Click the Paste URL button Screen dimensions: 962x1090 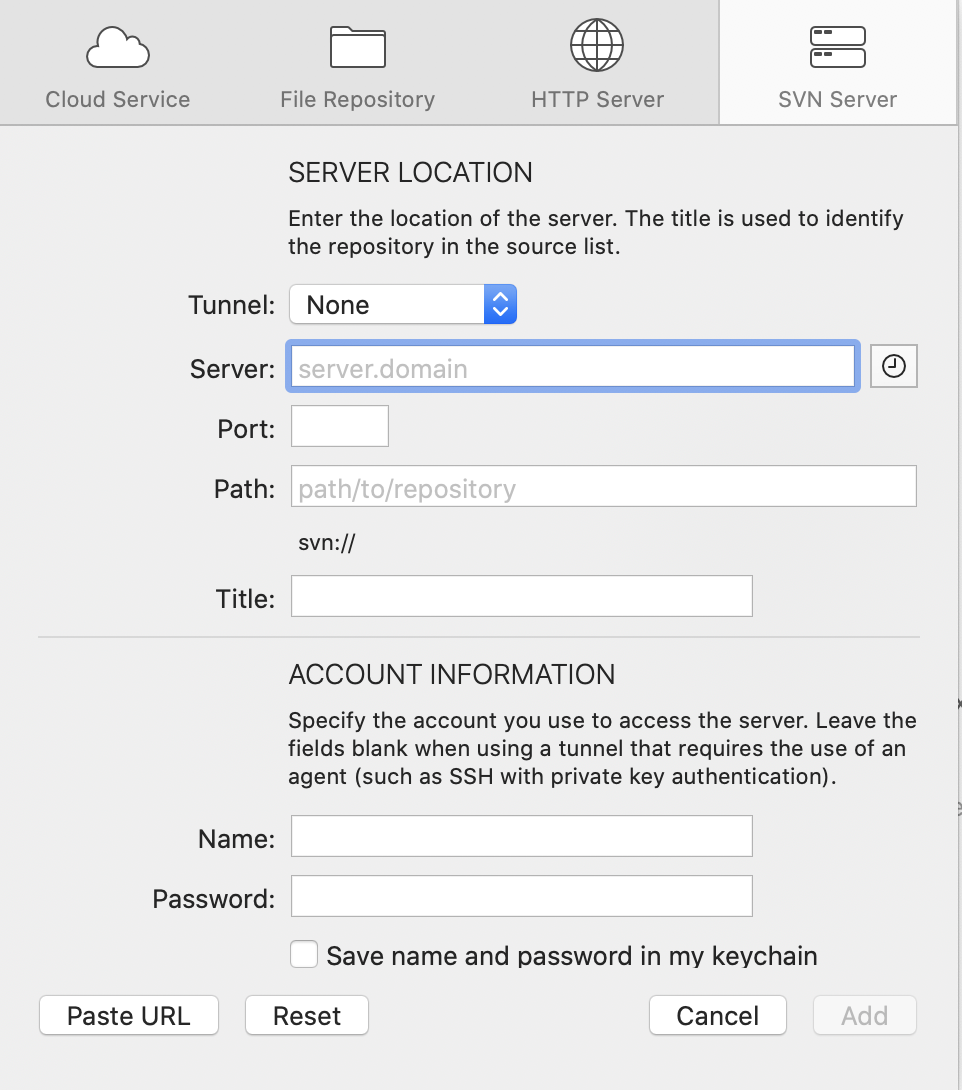click(x=129, y=1016)
